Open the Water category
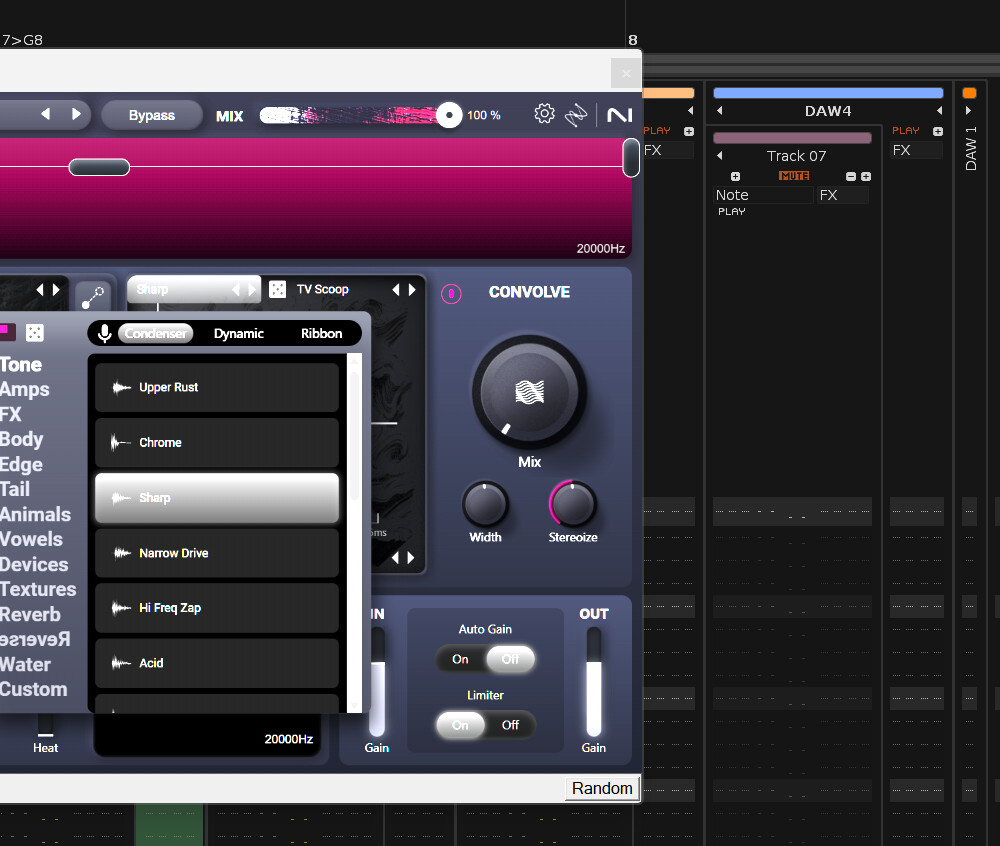The image size is (1000, 846). pyautogui.click(x=26, y=665)
